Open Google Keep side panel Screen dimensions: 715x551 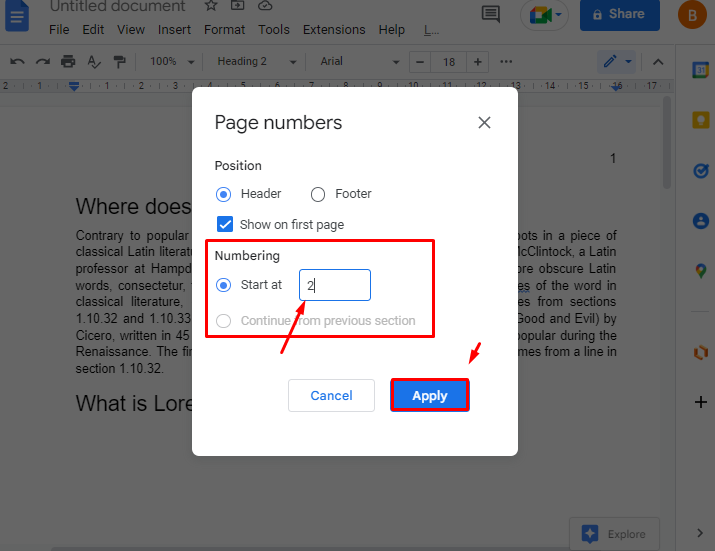[700, 120]
